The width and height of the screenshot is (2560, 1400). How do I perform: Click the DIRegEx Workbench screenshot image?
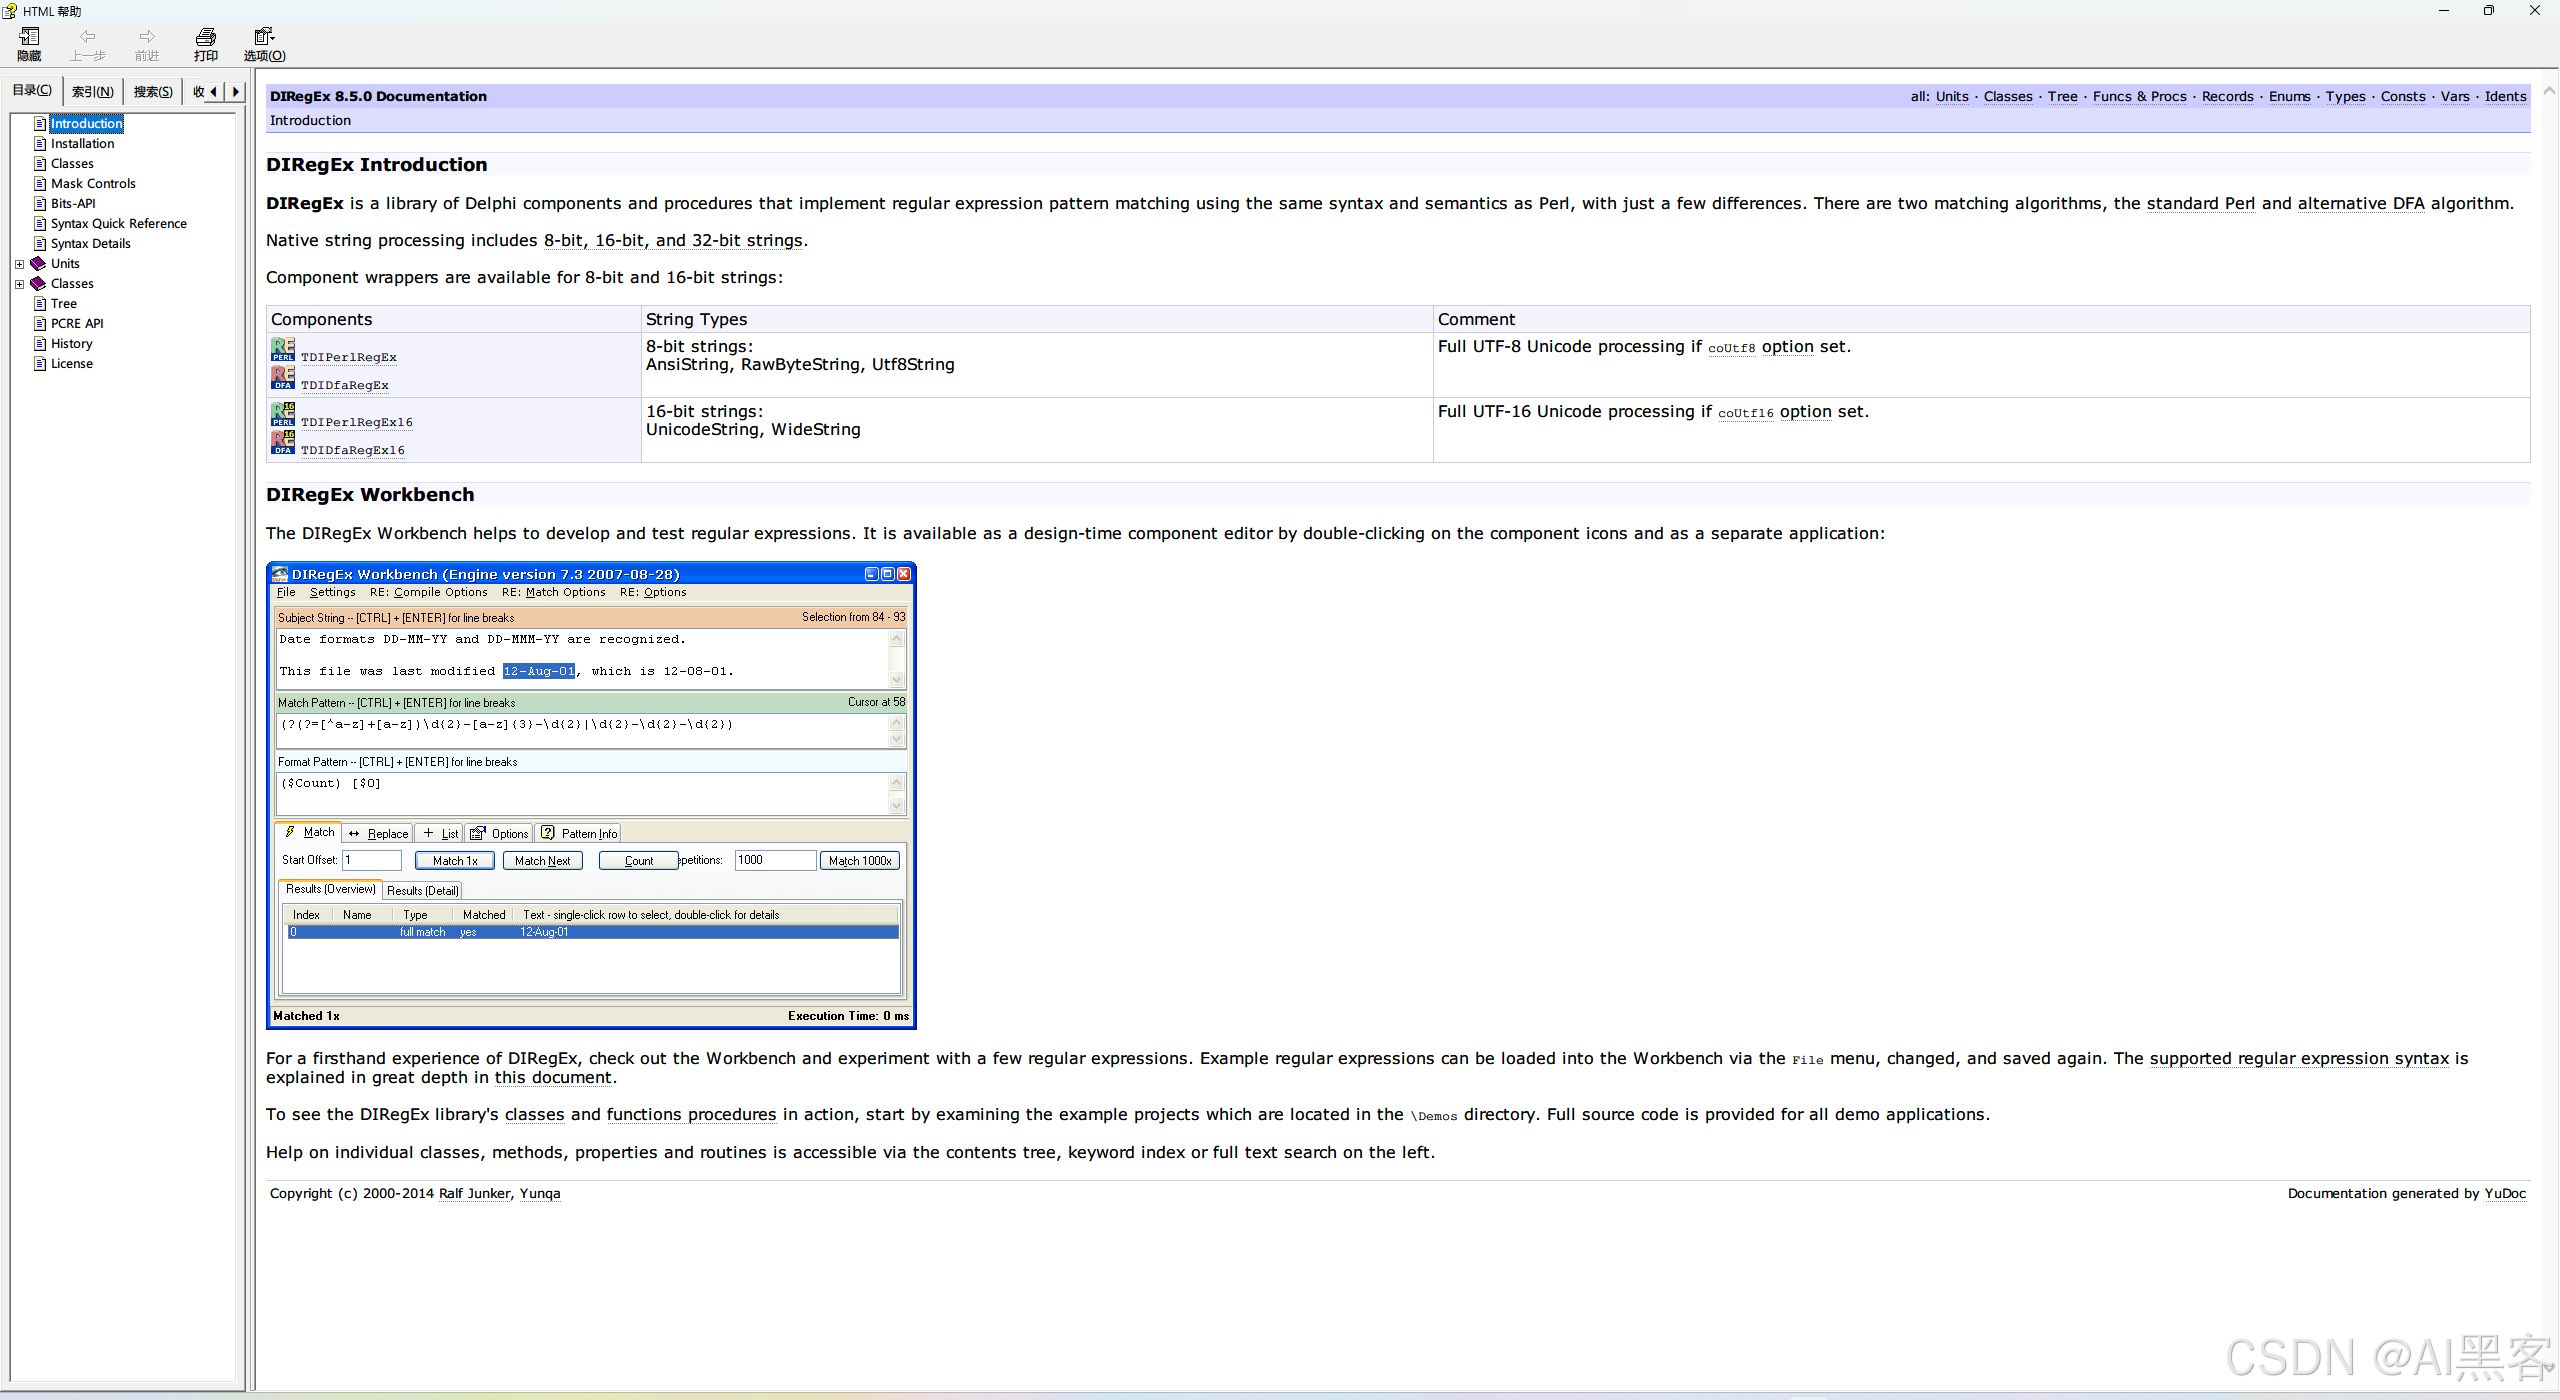pos(591,795)
